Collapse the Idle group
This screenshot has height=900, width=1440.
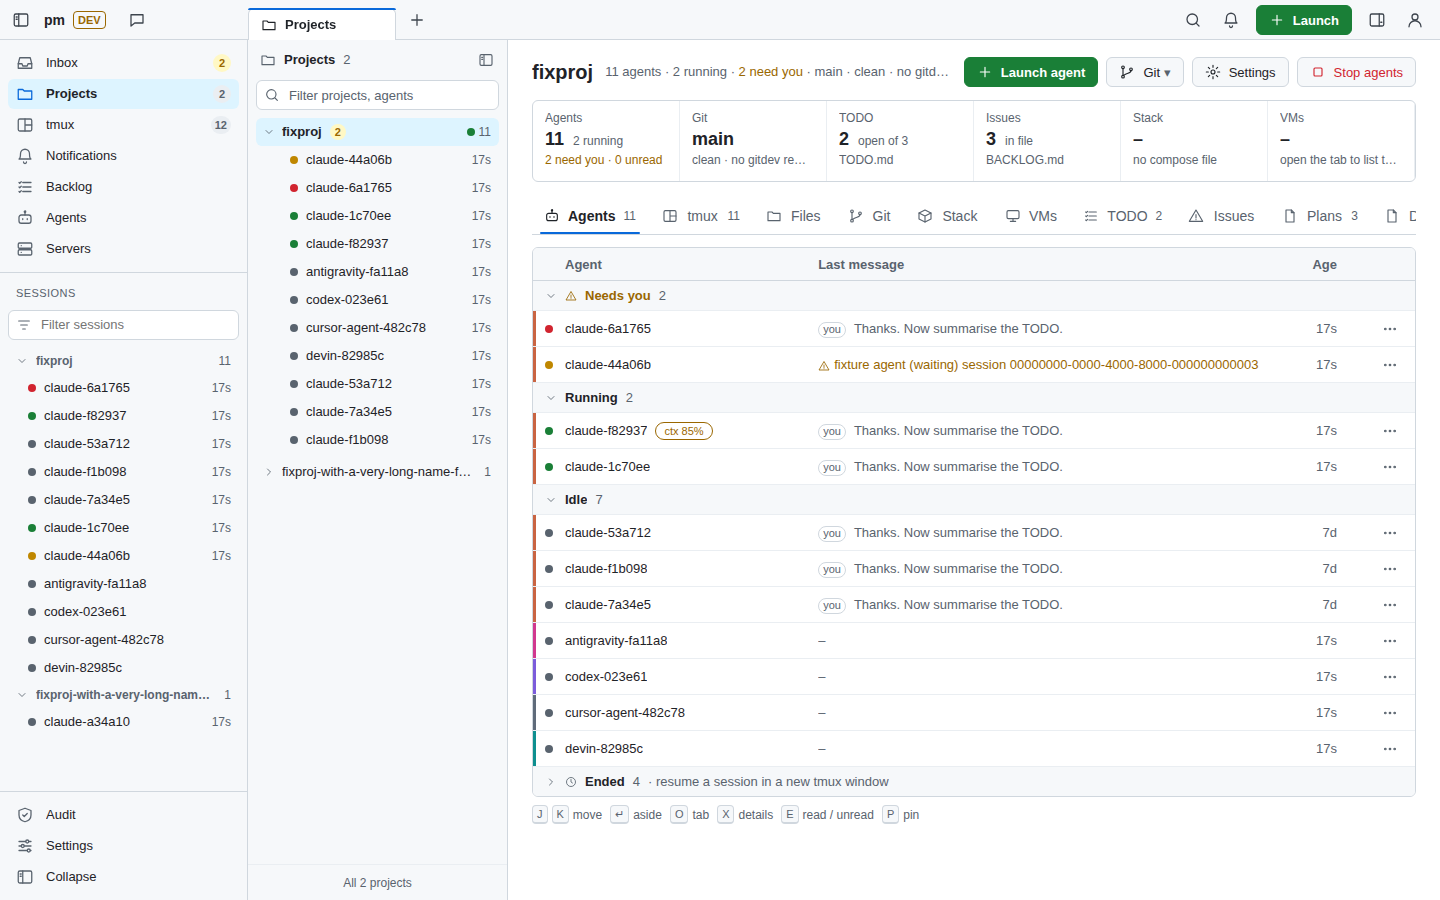click(x=551, y=500)
